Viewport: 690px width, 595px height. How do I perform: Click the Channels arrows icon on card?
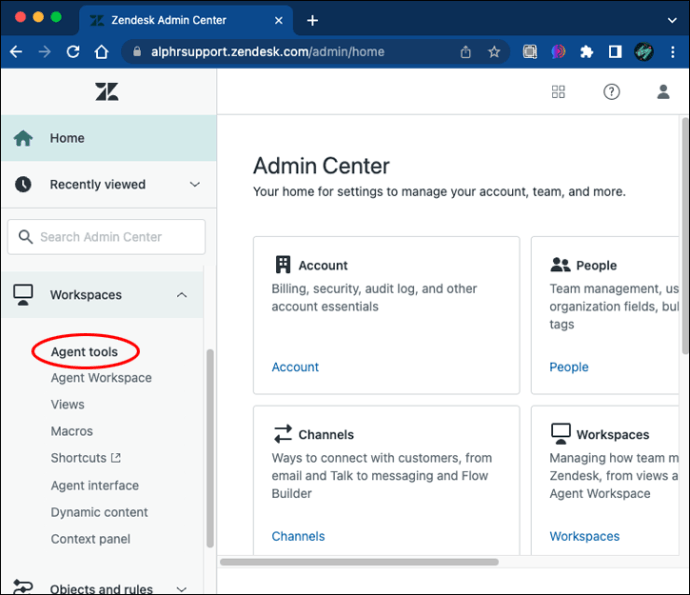[283, 434]
